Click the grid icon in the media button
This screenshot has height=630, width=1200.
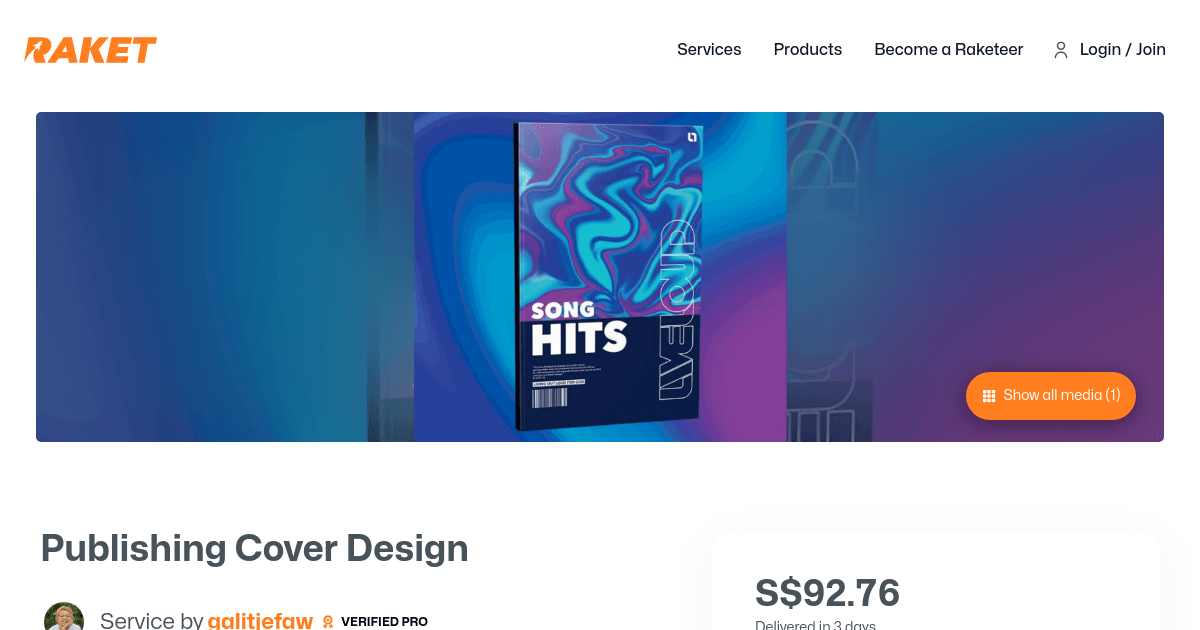tap(989, 396)
